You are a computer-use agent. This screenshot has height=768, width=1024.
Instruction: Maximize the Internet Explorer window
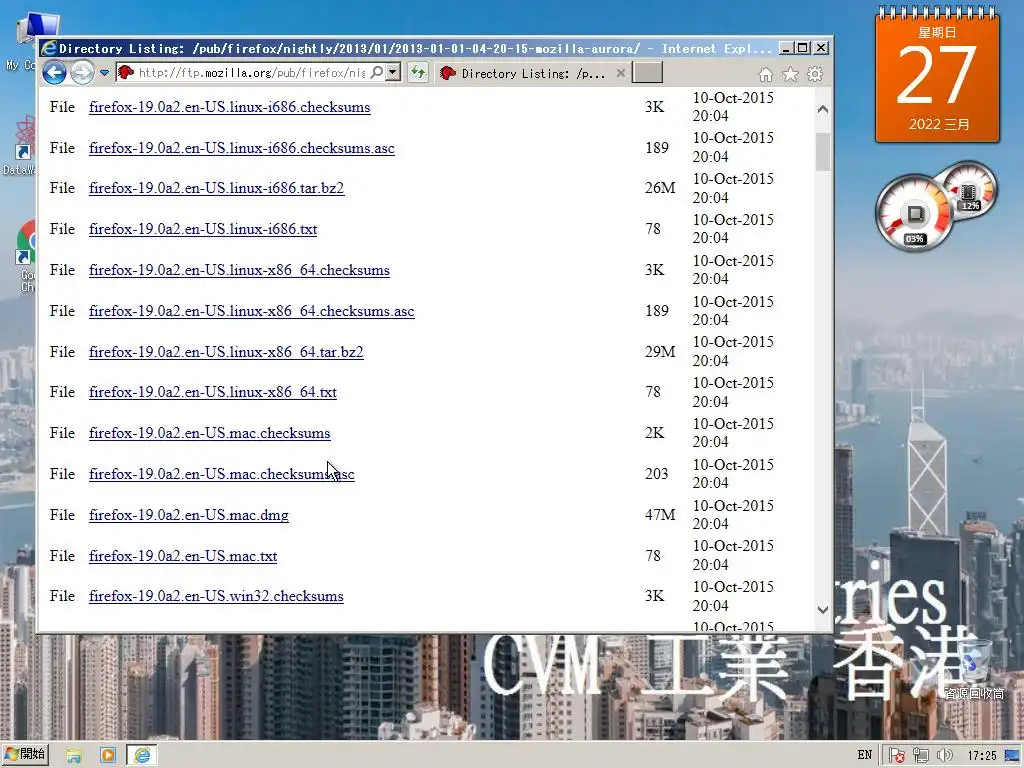pyautogui.click(x=803, y=48)
